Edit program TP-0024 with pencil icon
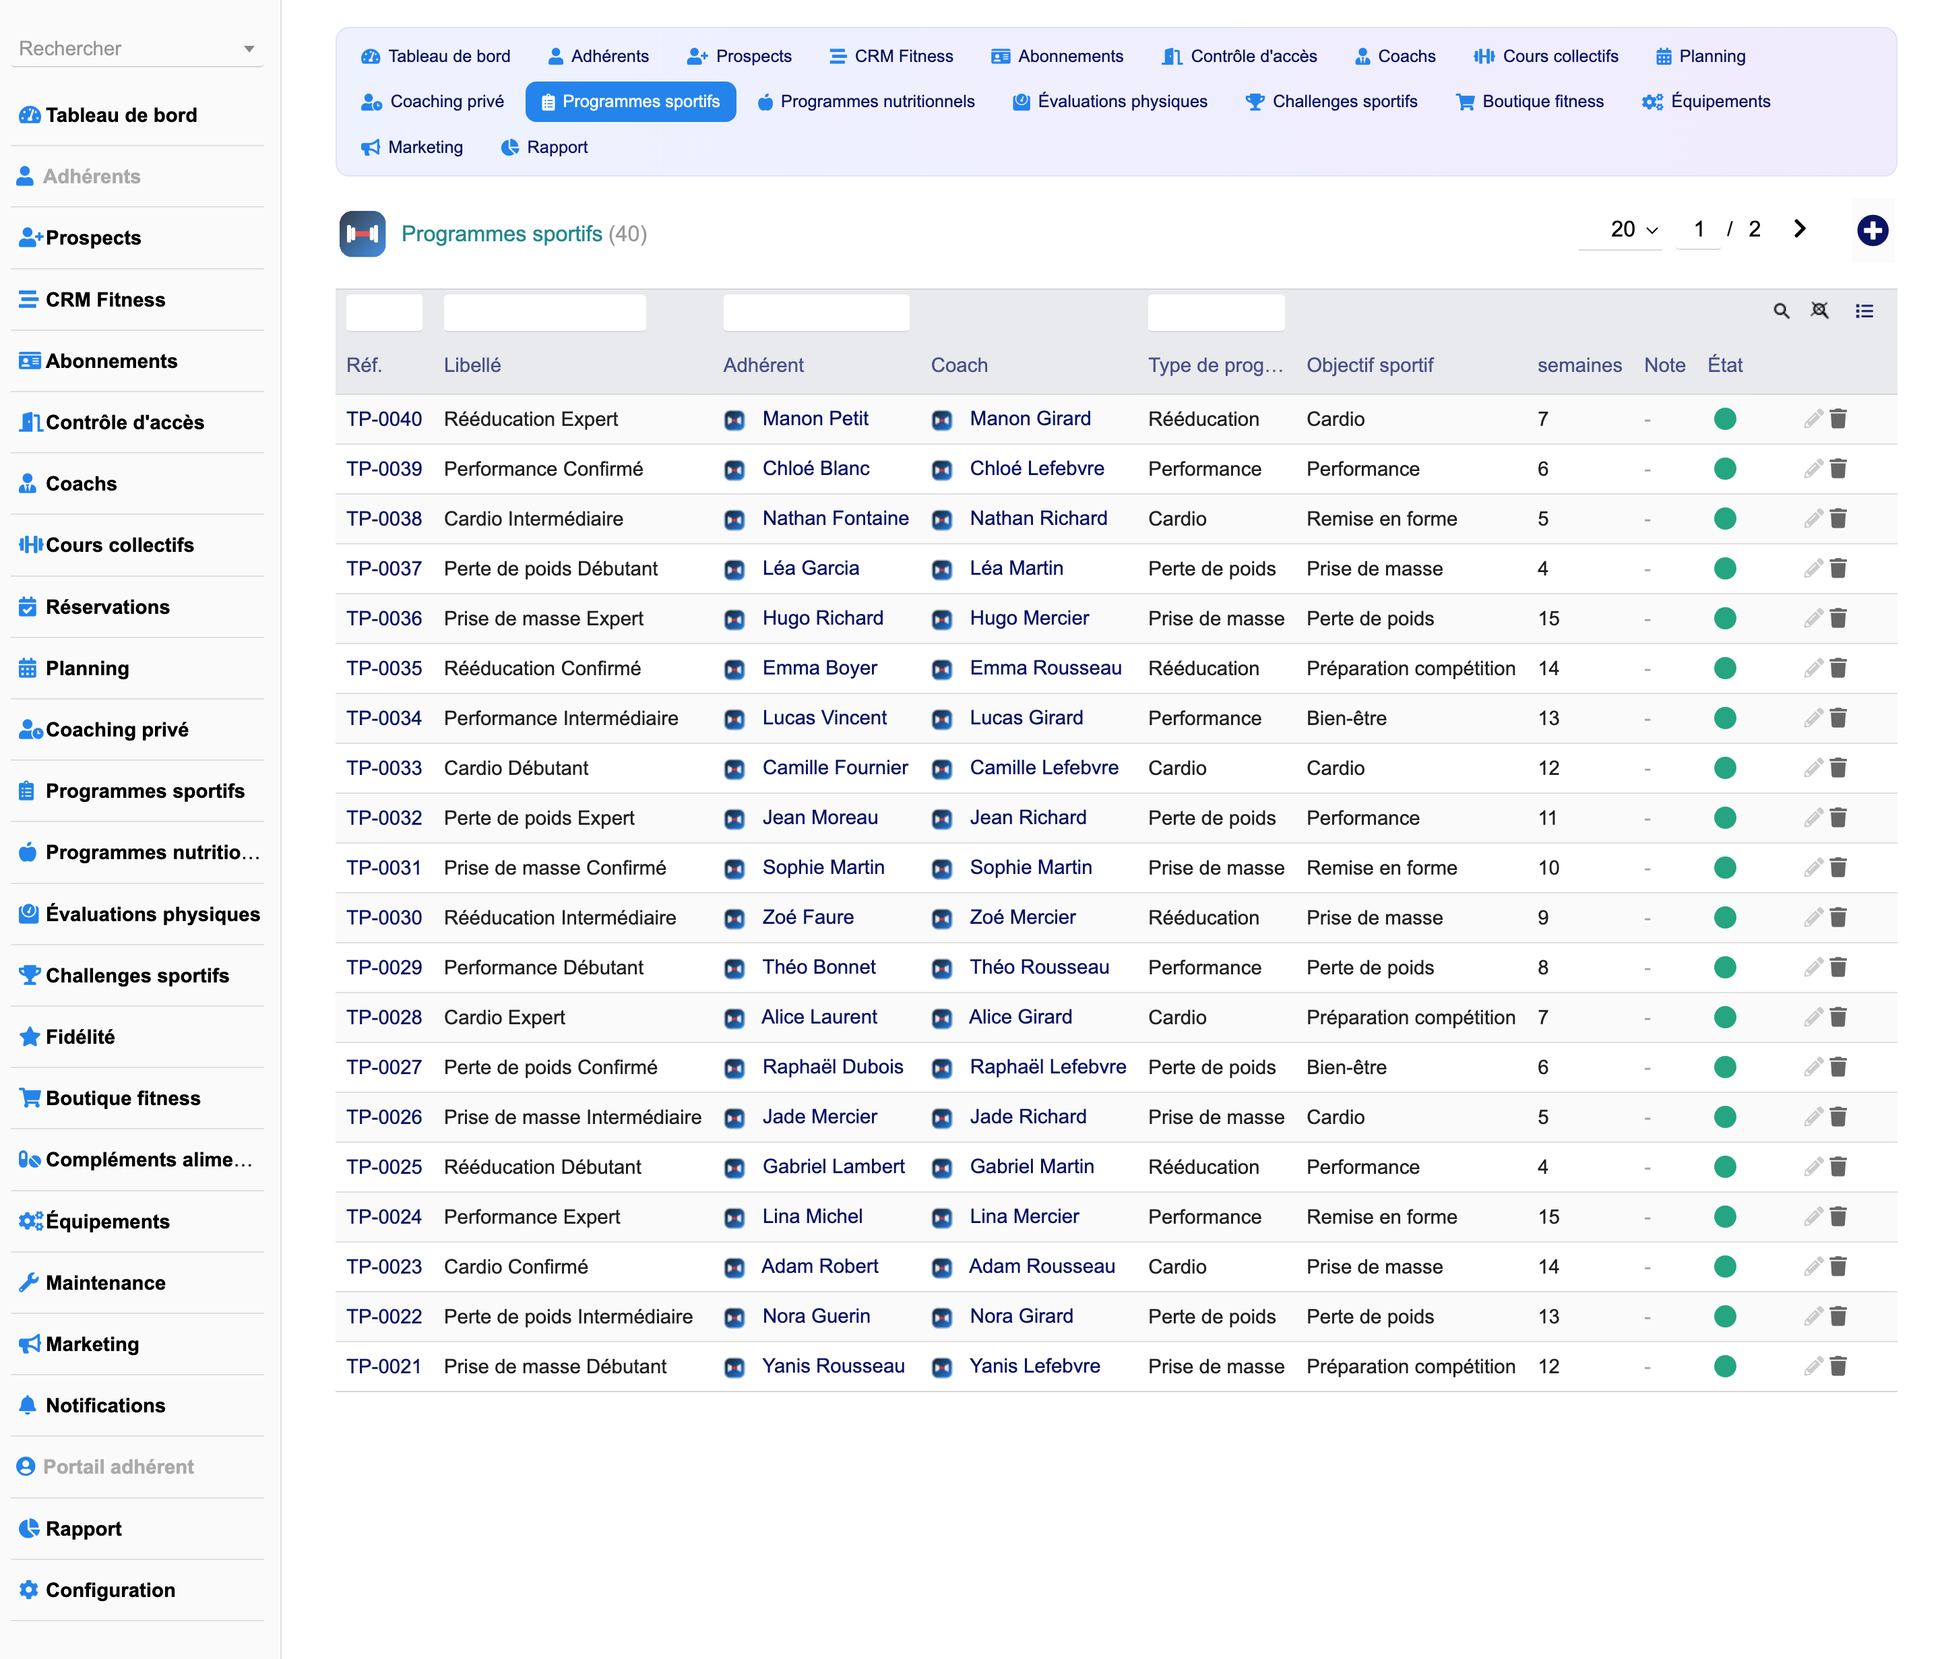This screenshot has height=1659, width=1946. point(1813,1217)
